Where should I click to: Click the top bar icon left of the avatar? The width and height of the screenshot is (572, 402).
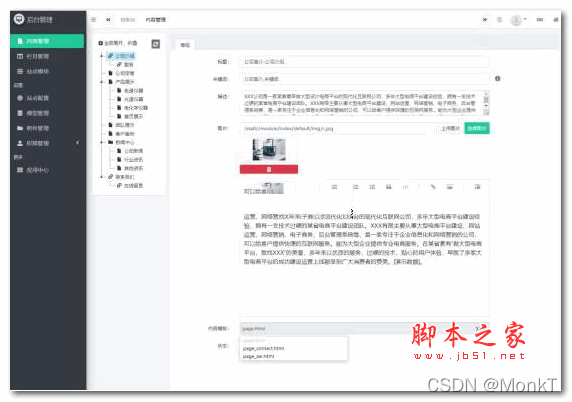499,20
